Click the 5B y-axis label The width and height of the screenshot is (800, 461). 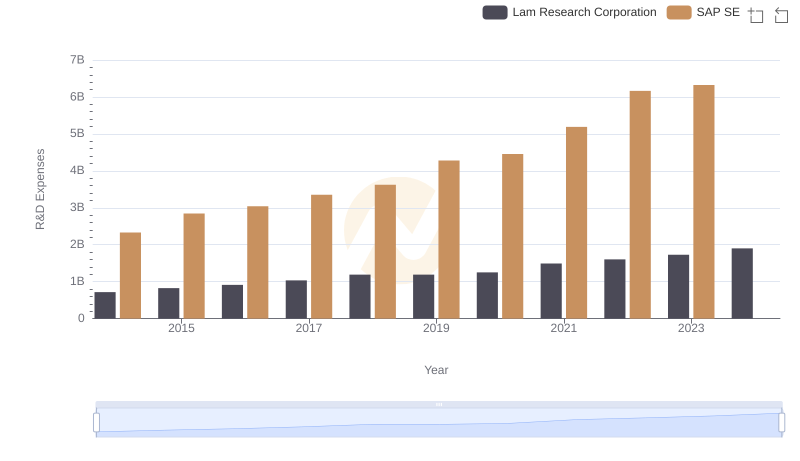pyautogui.click(x=77, y=134)
